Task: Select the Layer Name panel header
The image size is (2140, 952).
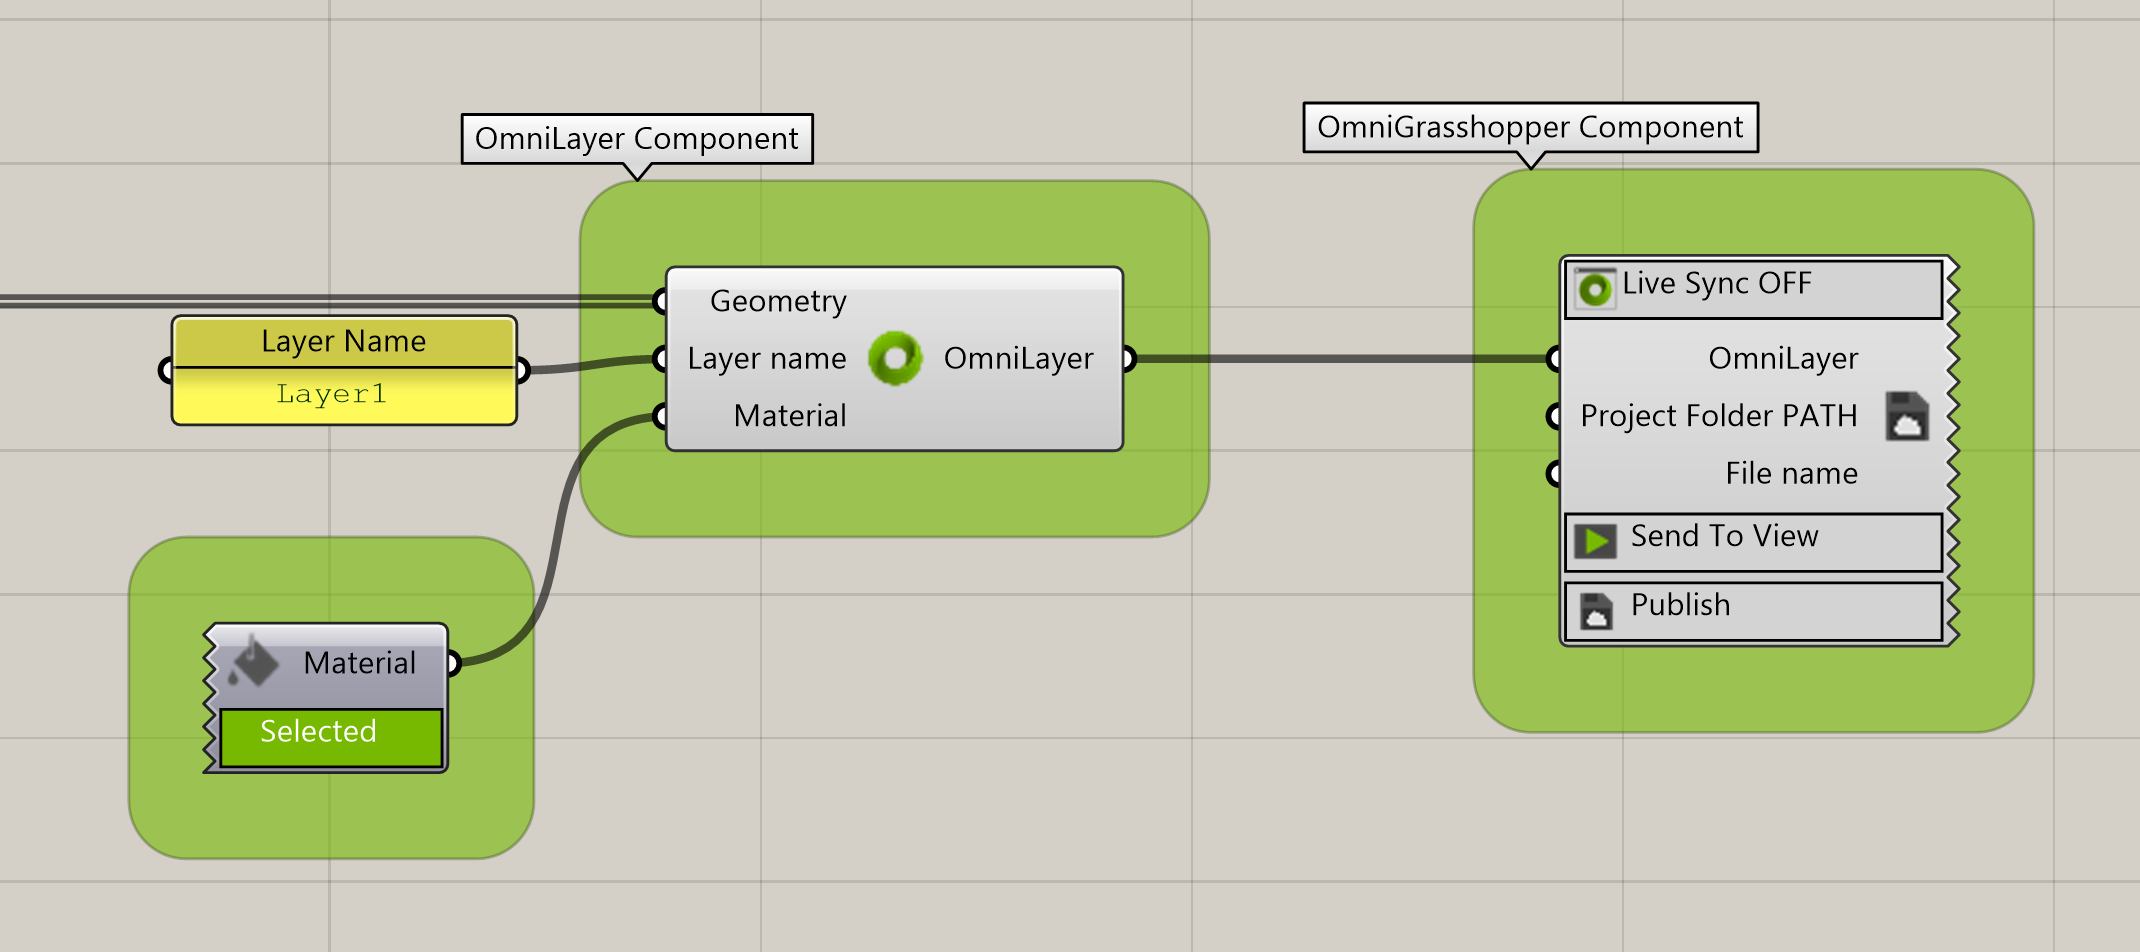Action: click(344, 342)
